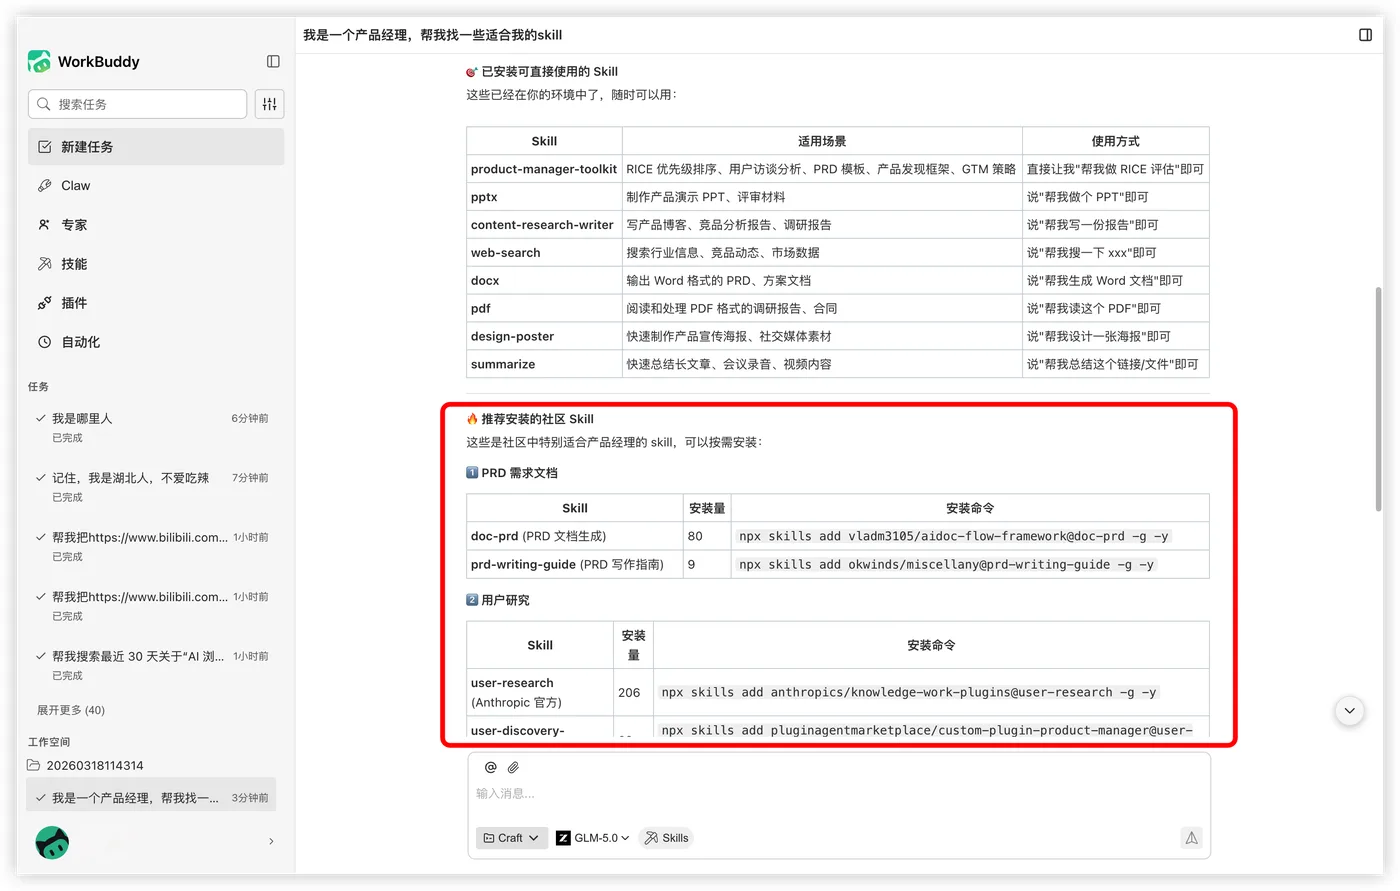Screen dimensions: 1400x891
Task: Collapse the left sidebar panel
Action: [273, 62]
